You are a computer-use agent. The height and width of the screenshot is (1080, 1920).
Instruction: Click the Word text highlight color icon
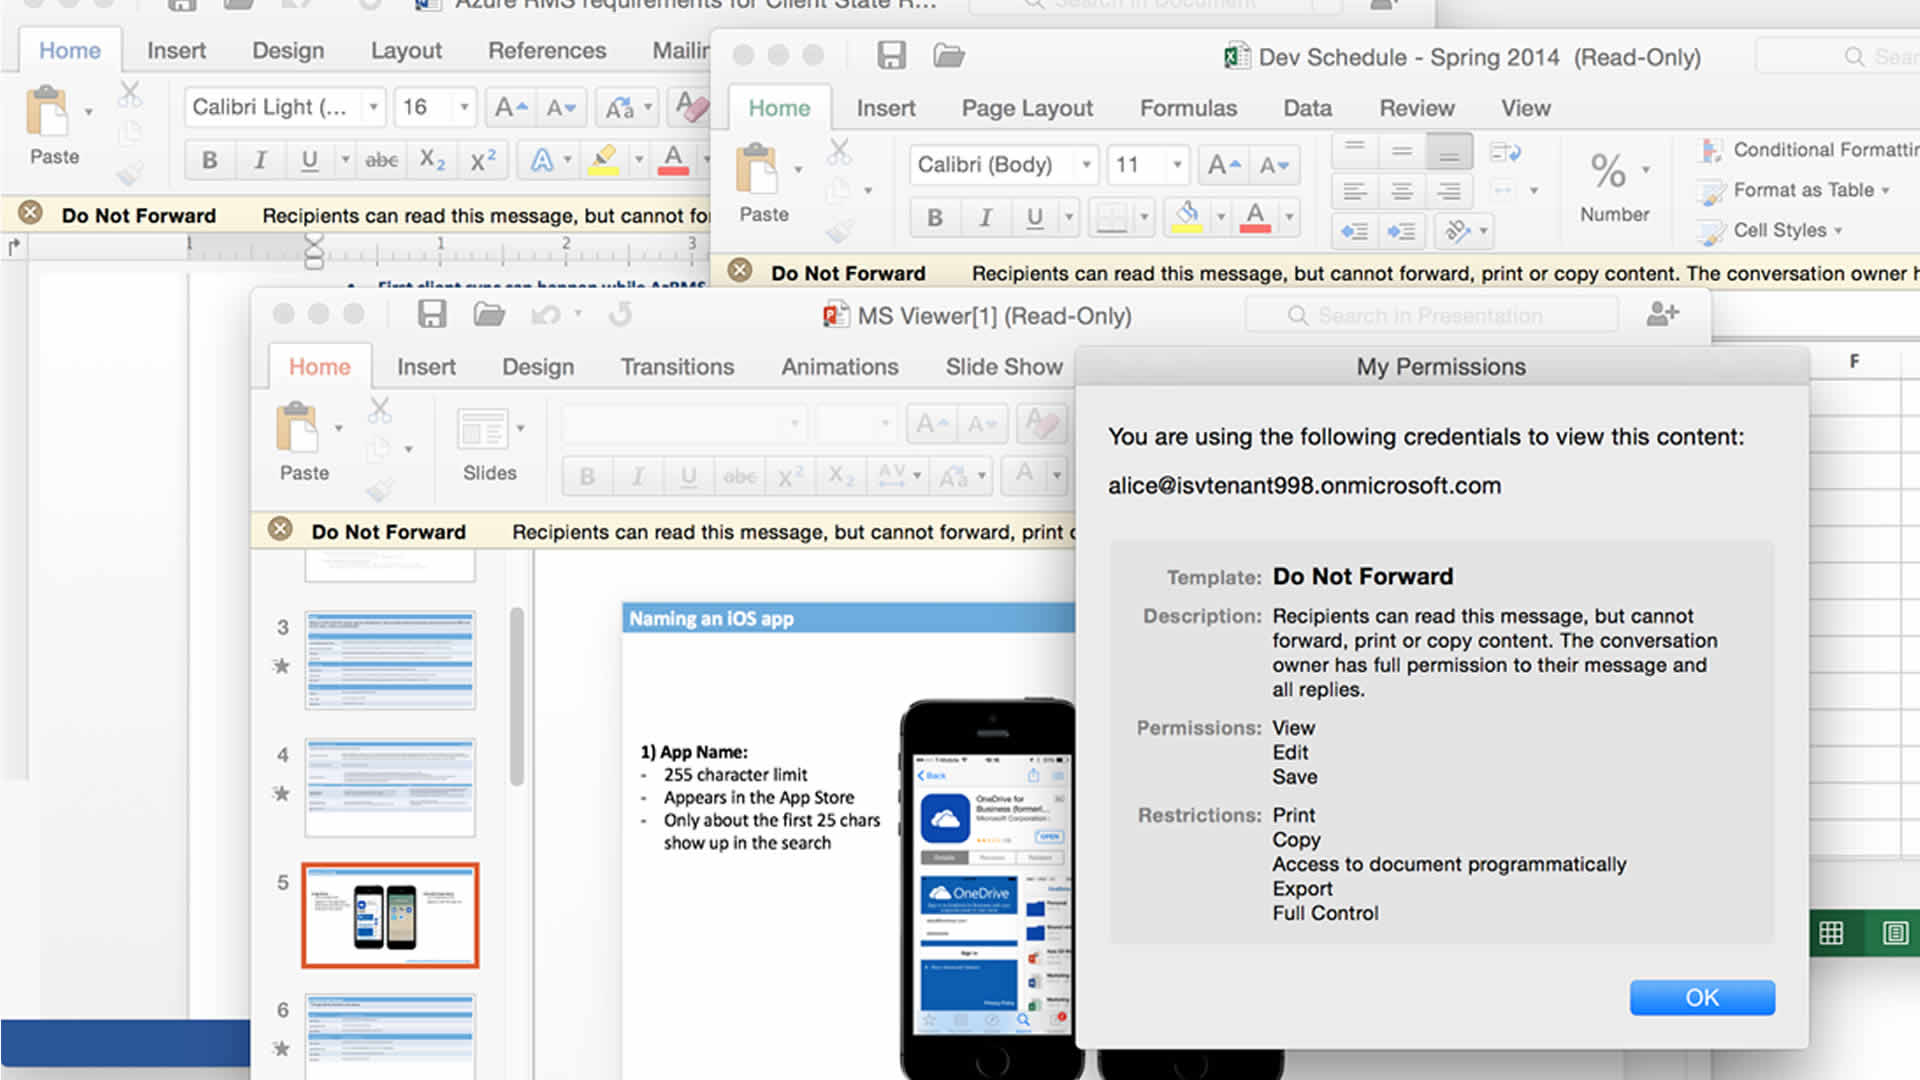603,160
